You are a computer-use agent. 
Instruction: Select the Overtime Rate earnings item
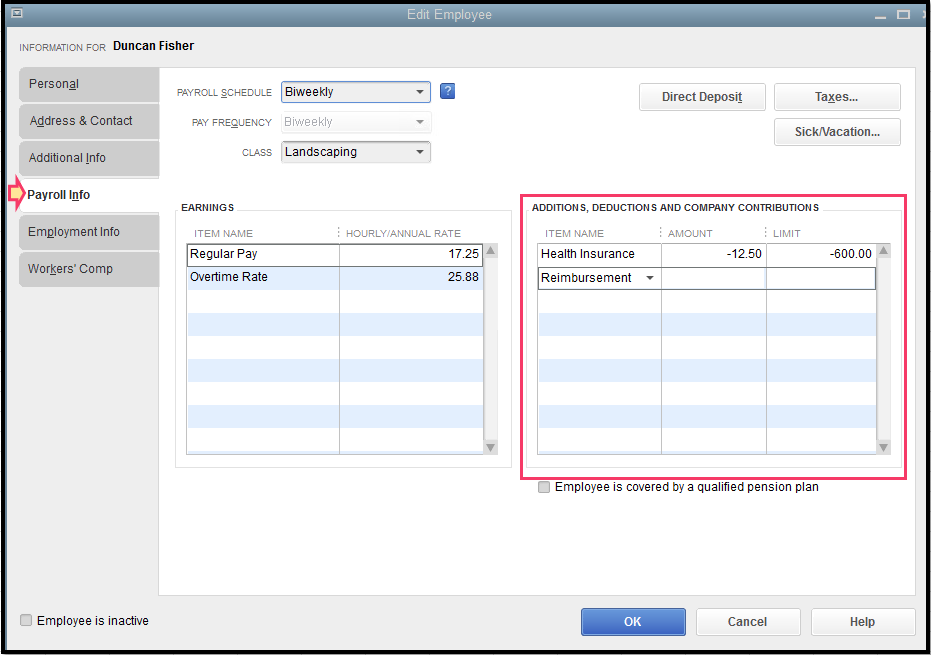point(263,277)
